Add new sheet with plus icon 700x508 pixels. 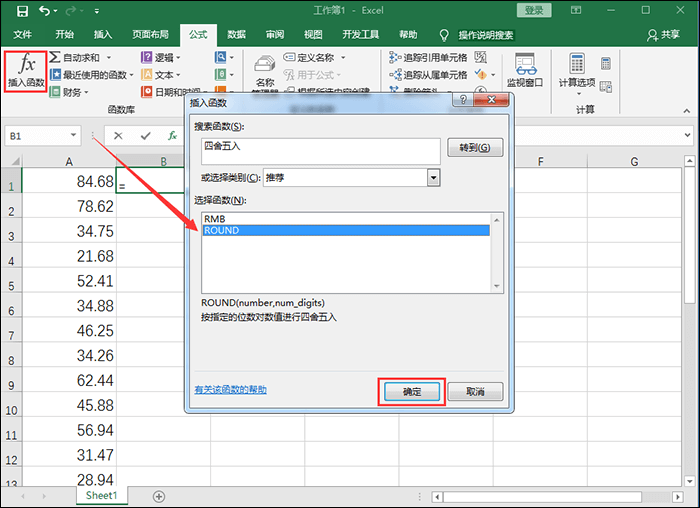159,496
